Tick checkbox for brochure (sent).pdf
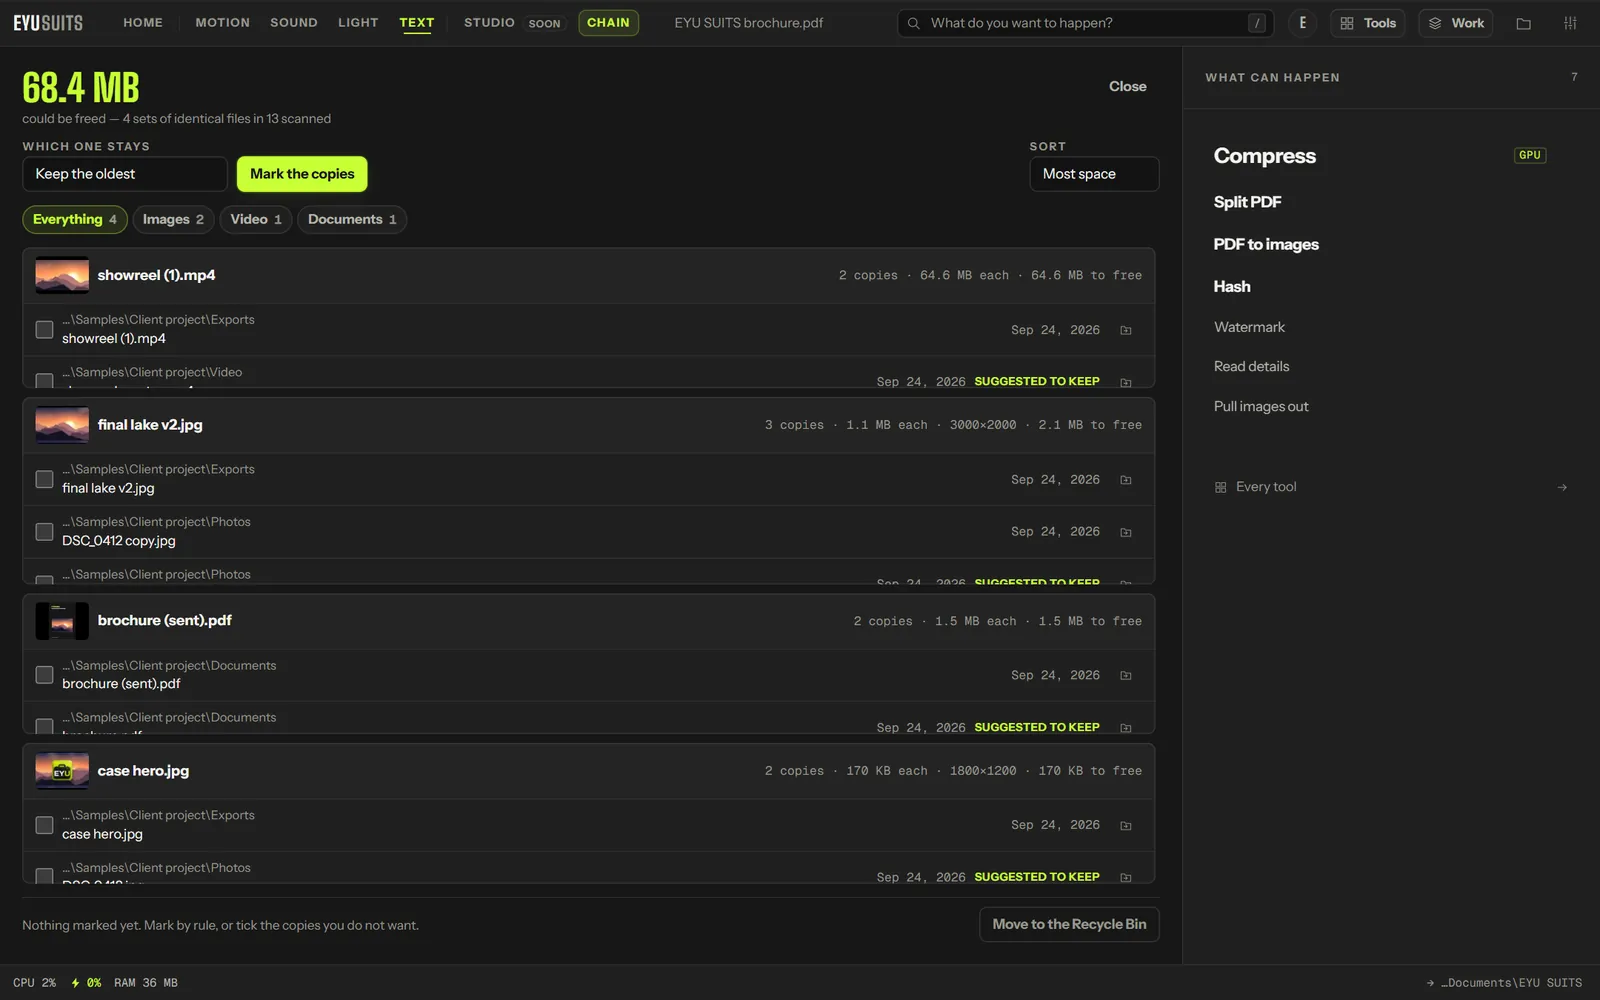The image size is (1600, 1000). tap(44, 675)
